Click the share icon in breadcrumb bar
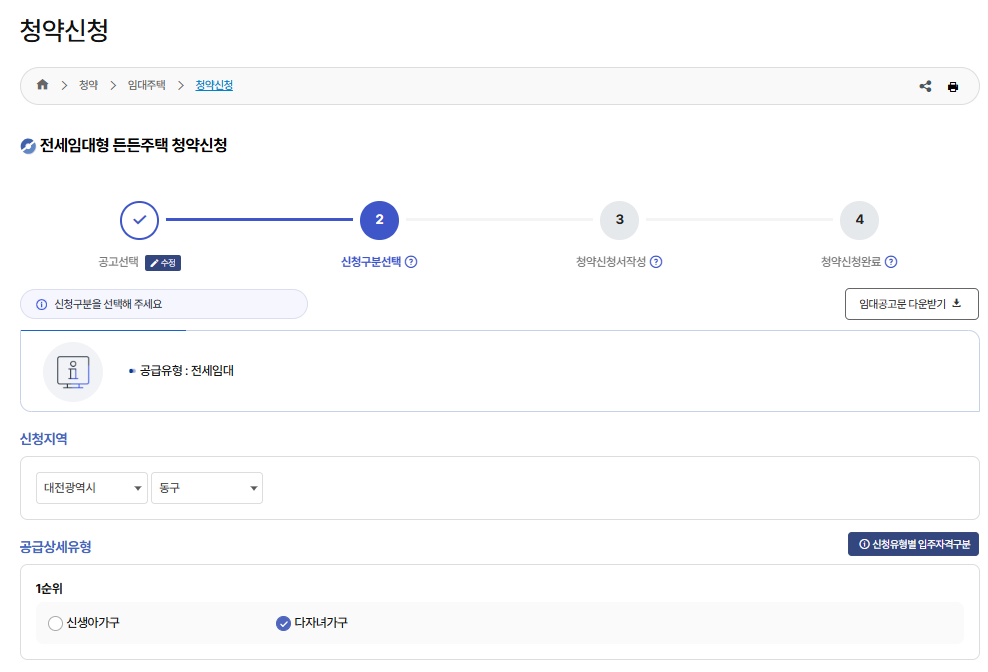The width and height of the screenshot is (988, 672). [925, 86]
